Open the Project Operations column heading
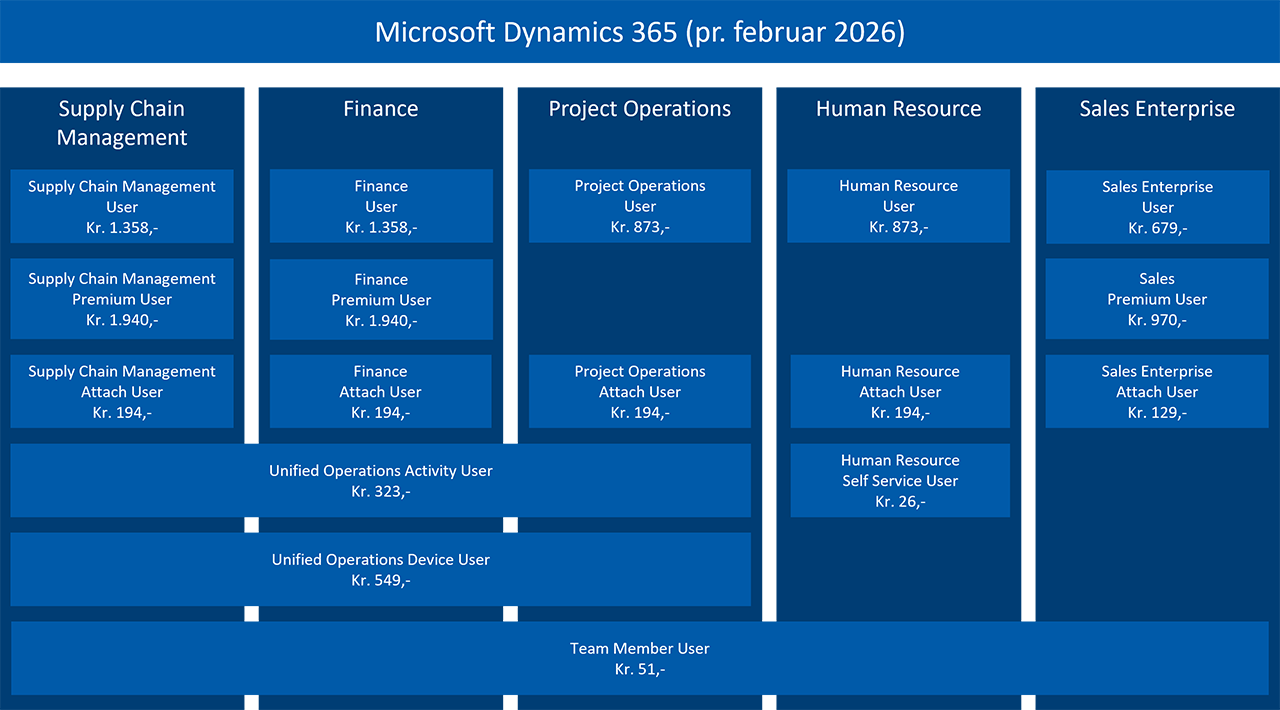The width and height of the screenshot is (1280, 710). tap(640, 109)
